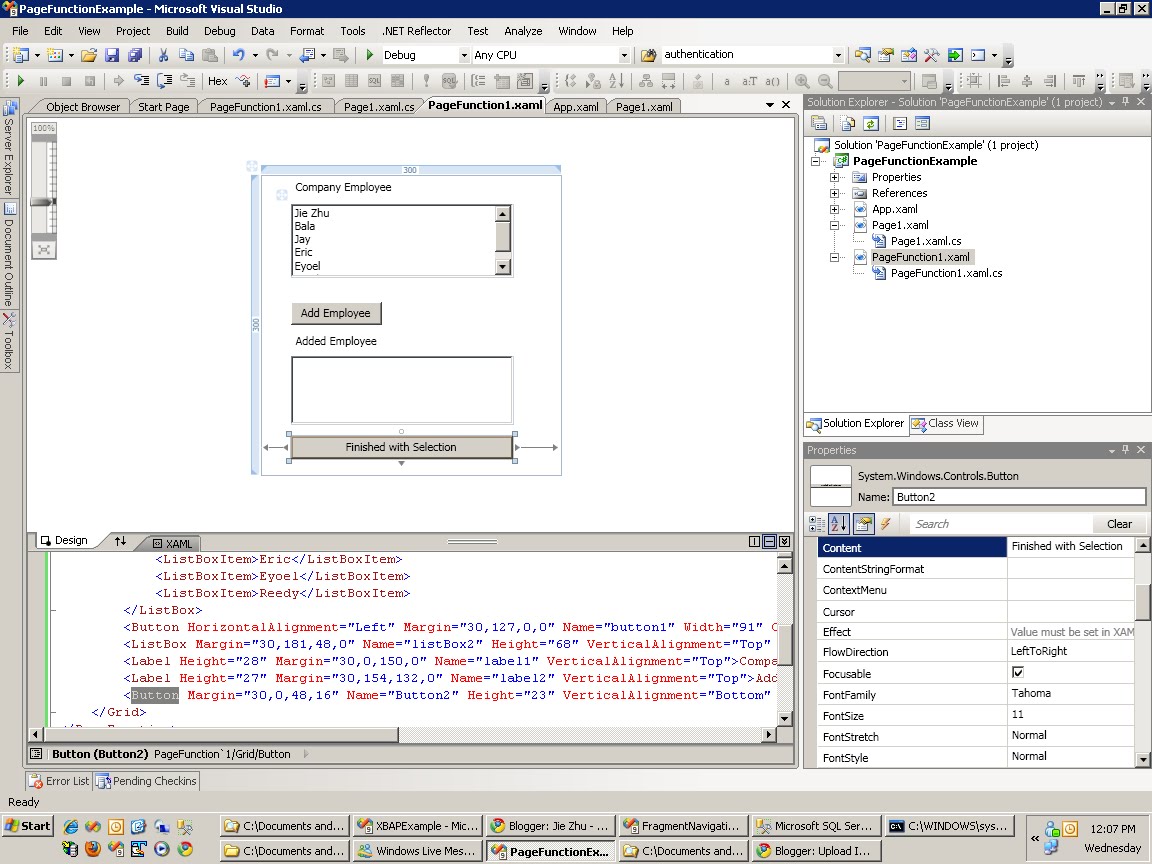Click the Properties icon in Solution Explorer toolbar

[x=818, y=122]
